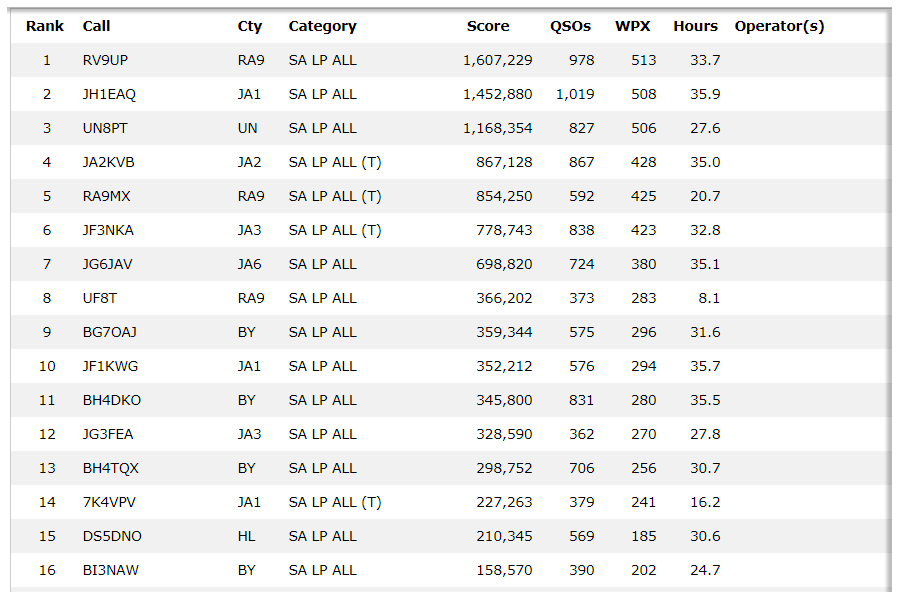Click the Hours column header

point(695,26)
